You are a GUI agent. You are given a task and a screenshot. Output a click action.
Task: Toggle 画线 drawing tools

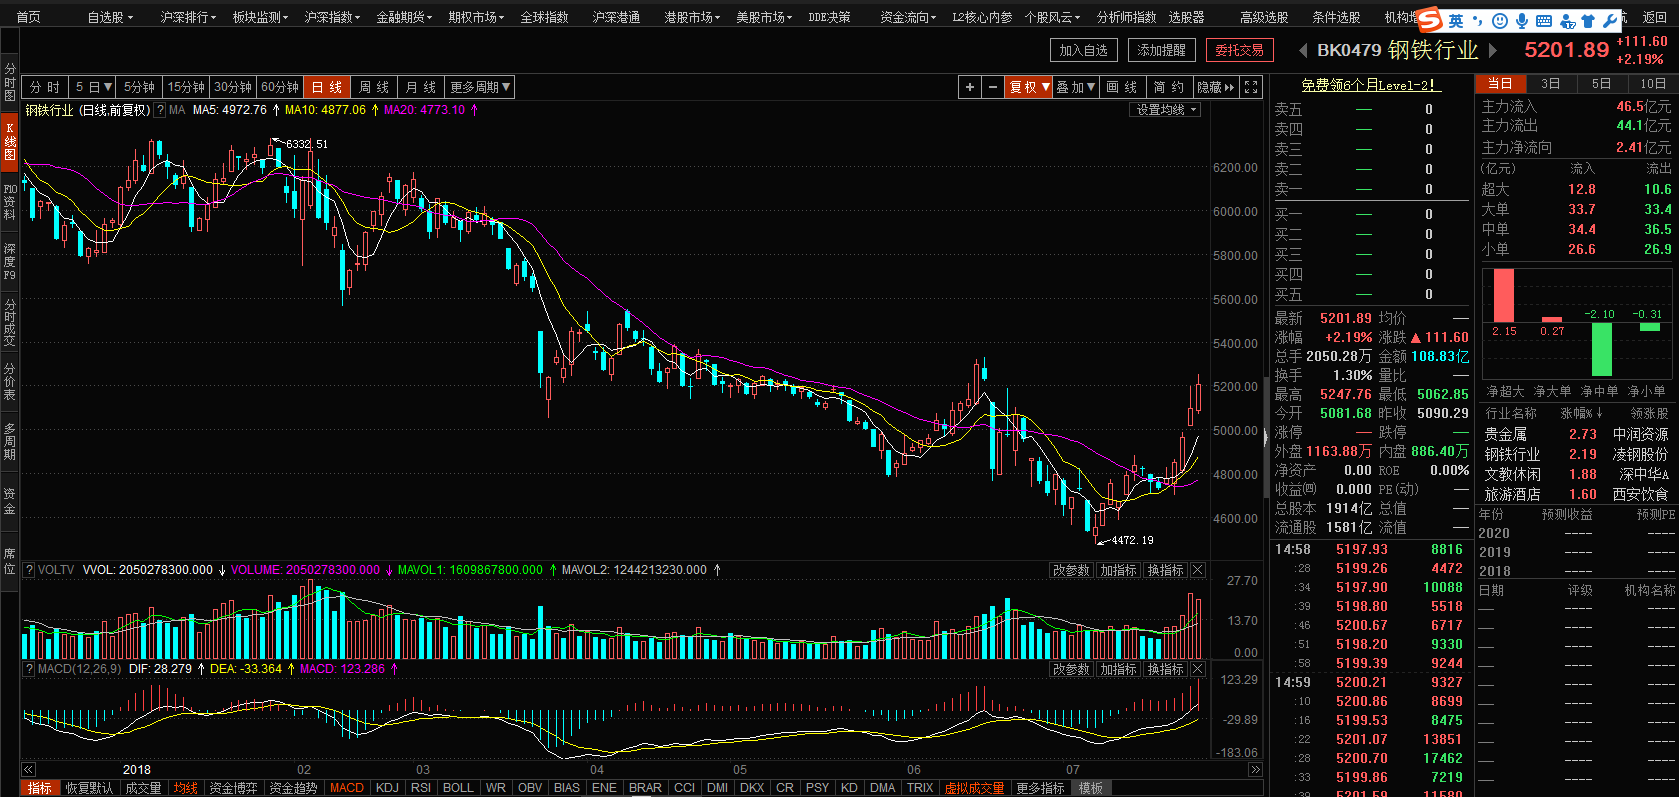tap(1122, 87)
